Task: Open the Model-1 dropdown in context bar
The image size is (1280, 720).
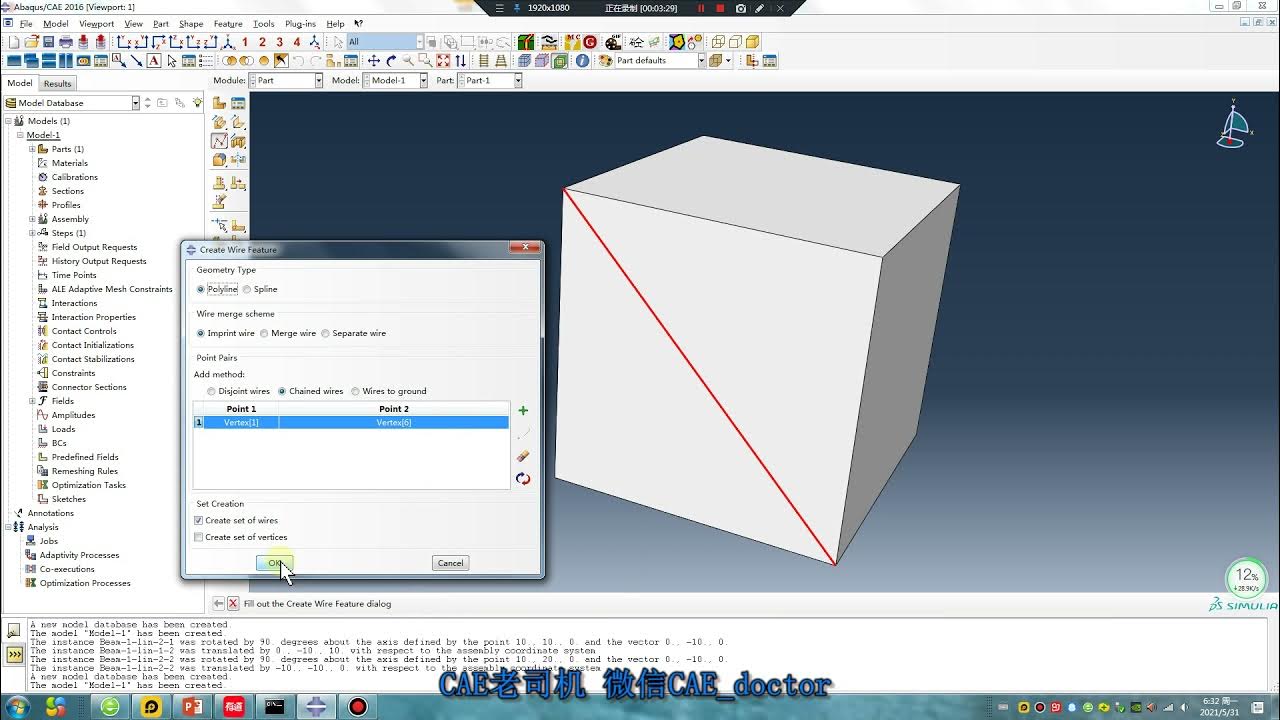Action: pos(423,80)
